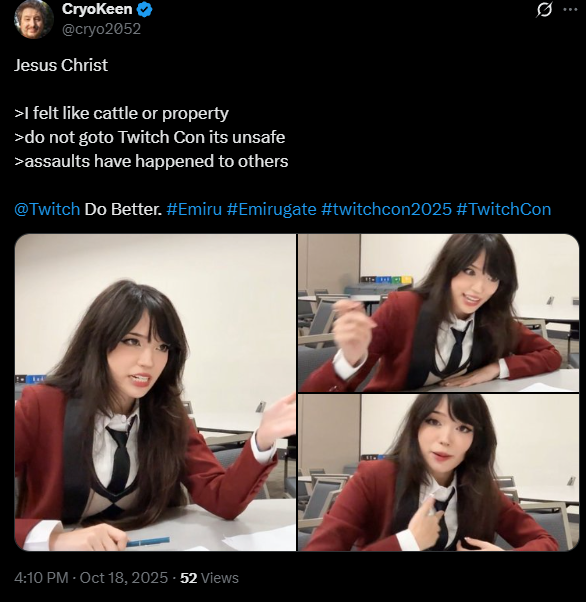Open the @cryo2052 handle link
The image size is (586, 602).
[101, 29]
